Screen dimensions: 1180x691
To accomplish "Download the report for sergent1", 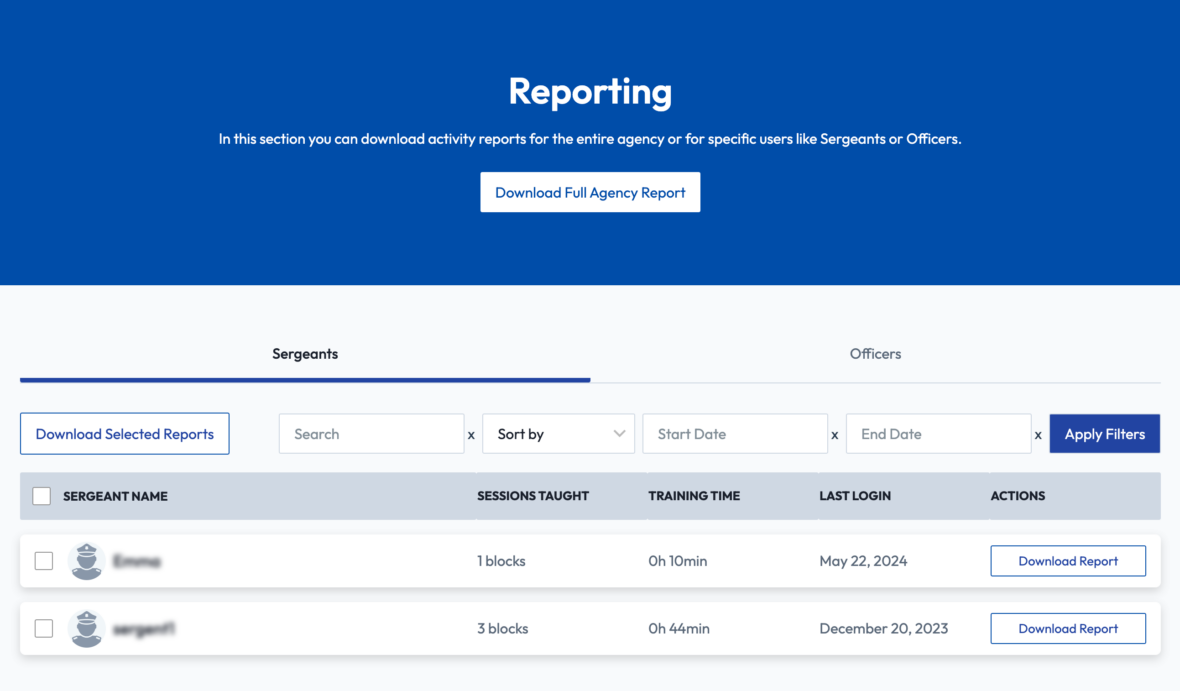I will (x=1068, y=628).
